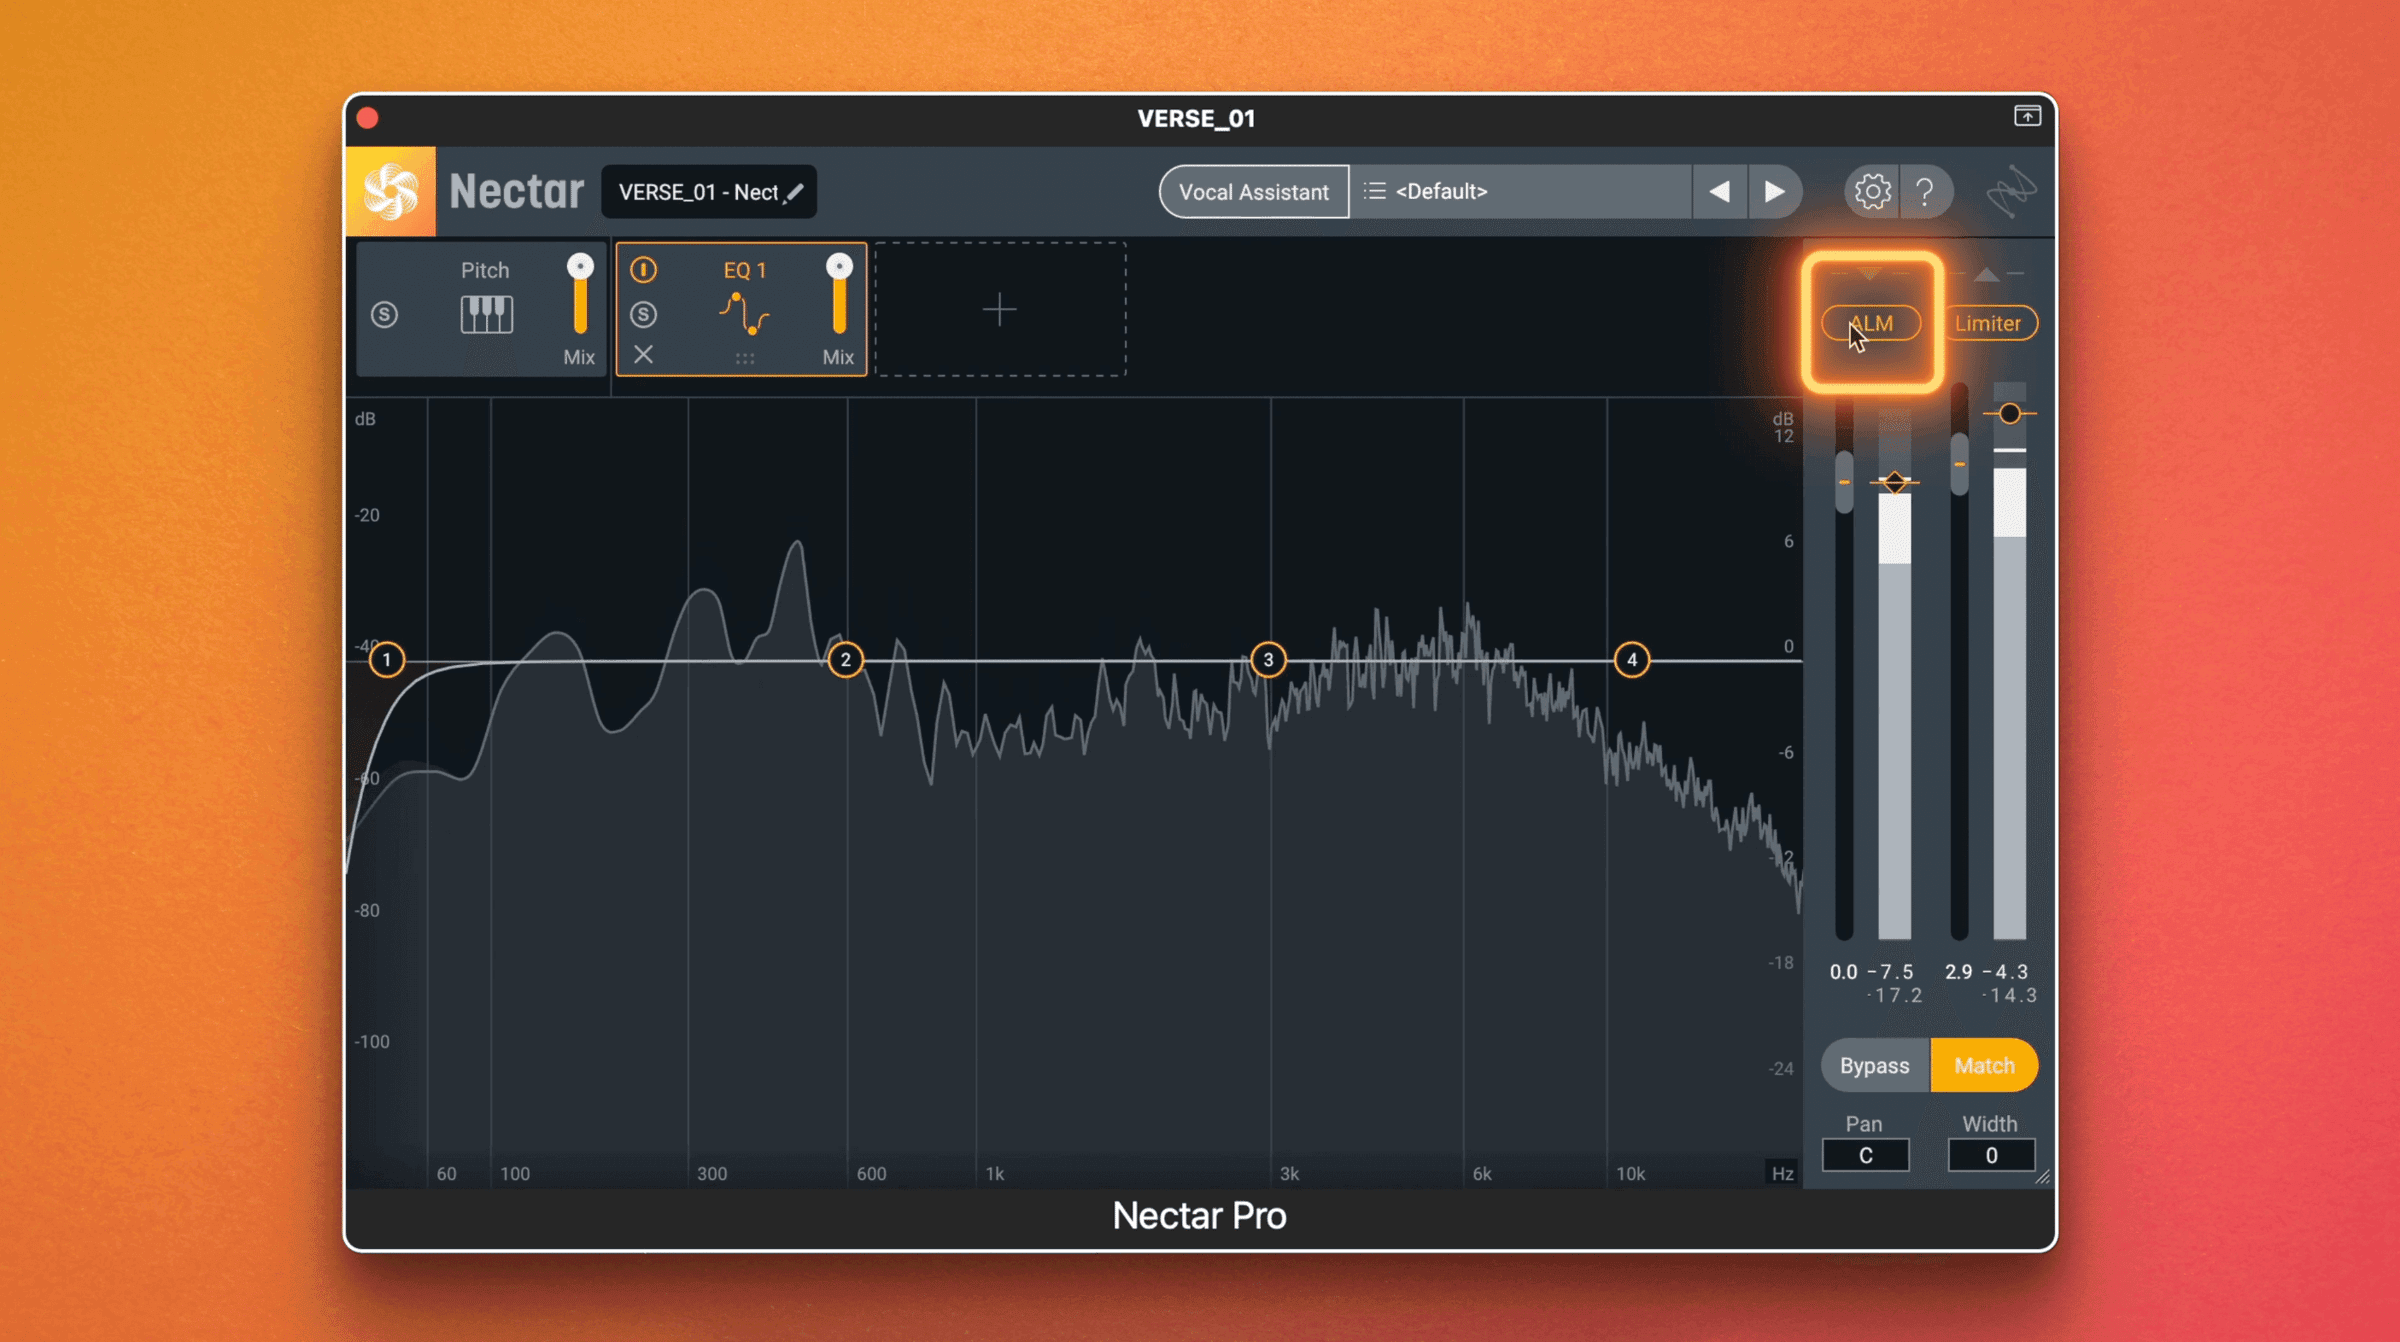
Task: Click the 'Hz' unit label
Action: [1783, 1174]
